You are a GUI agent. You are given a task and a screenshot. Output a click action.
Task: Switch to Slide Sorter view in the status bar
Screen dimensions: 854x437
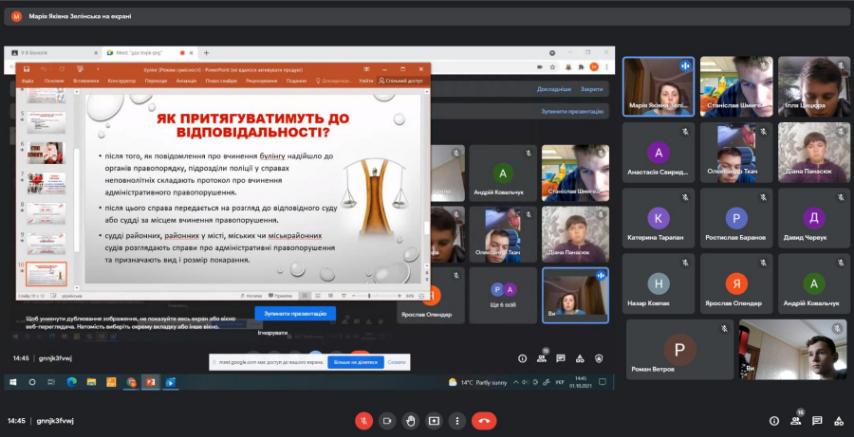(316, 295)
